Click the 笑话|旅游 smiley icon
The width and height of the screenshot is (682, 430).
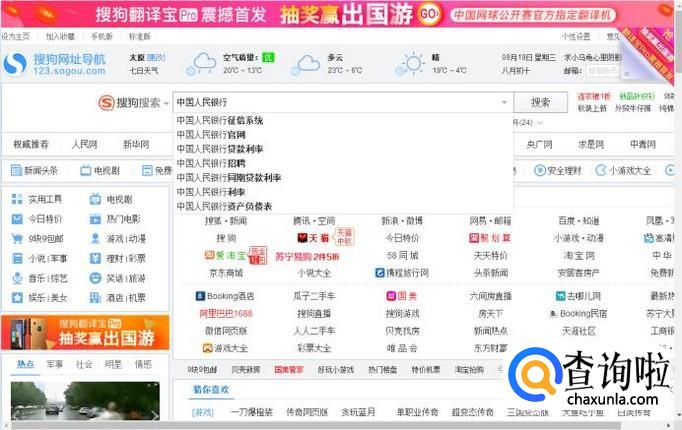(95, 278)
